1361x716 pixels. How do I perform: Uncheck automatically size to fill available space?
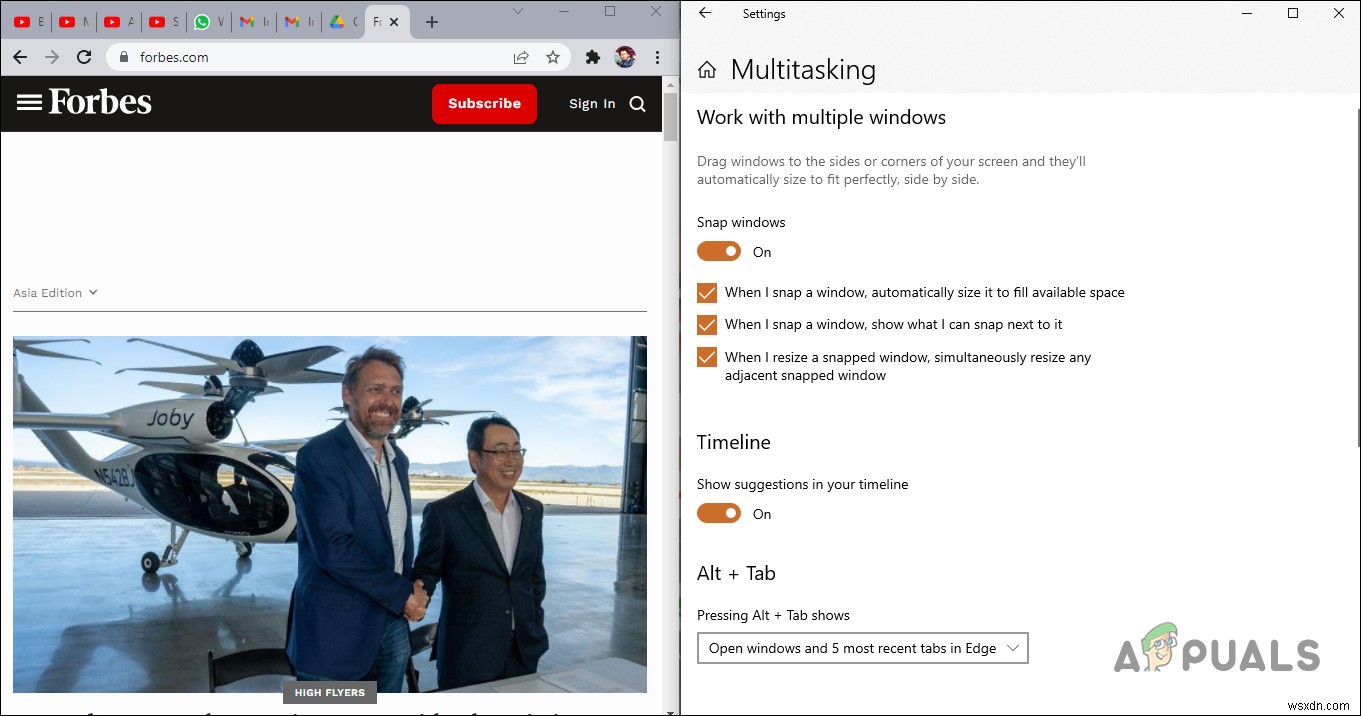pos(707,292)
